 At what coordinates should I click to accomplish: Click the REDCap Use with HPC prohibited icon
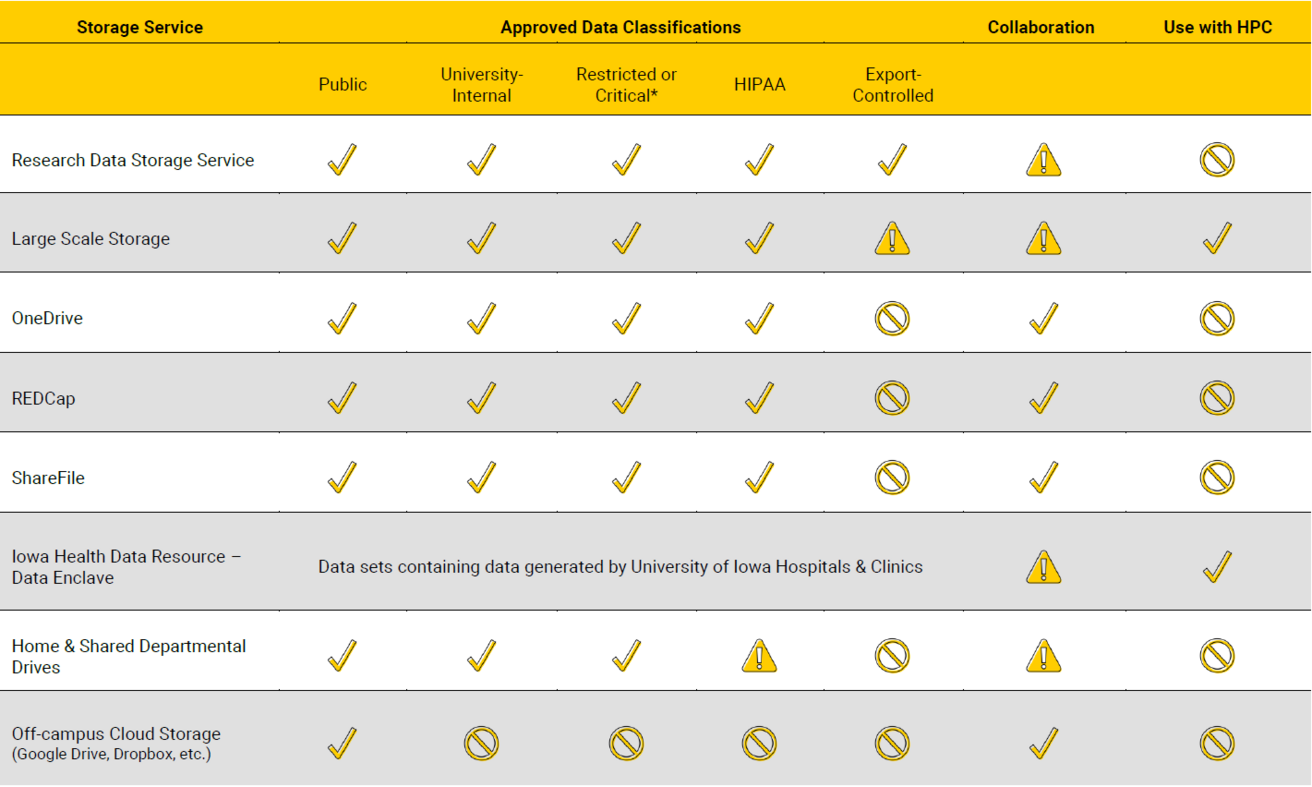coord(1217,398)
